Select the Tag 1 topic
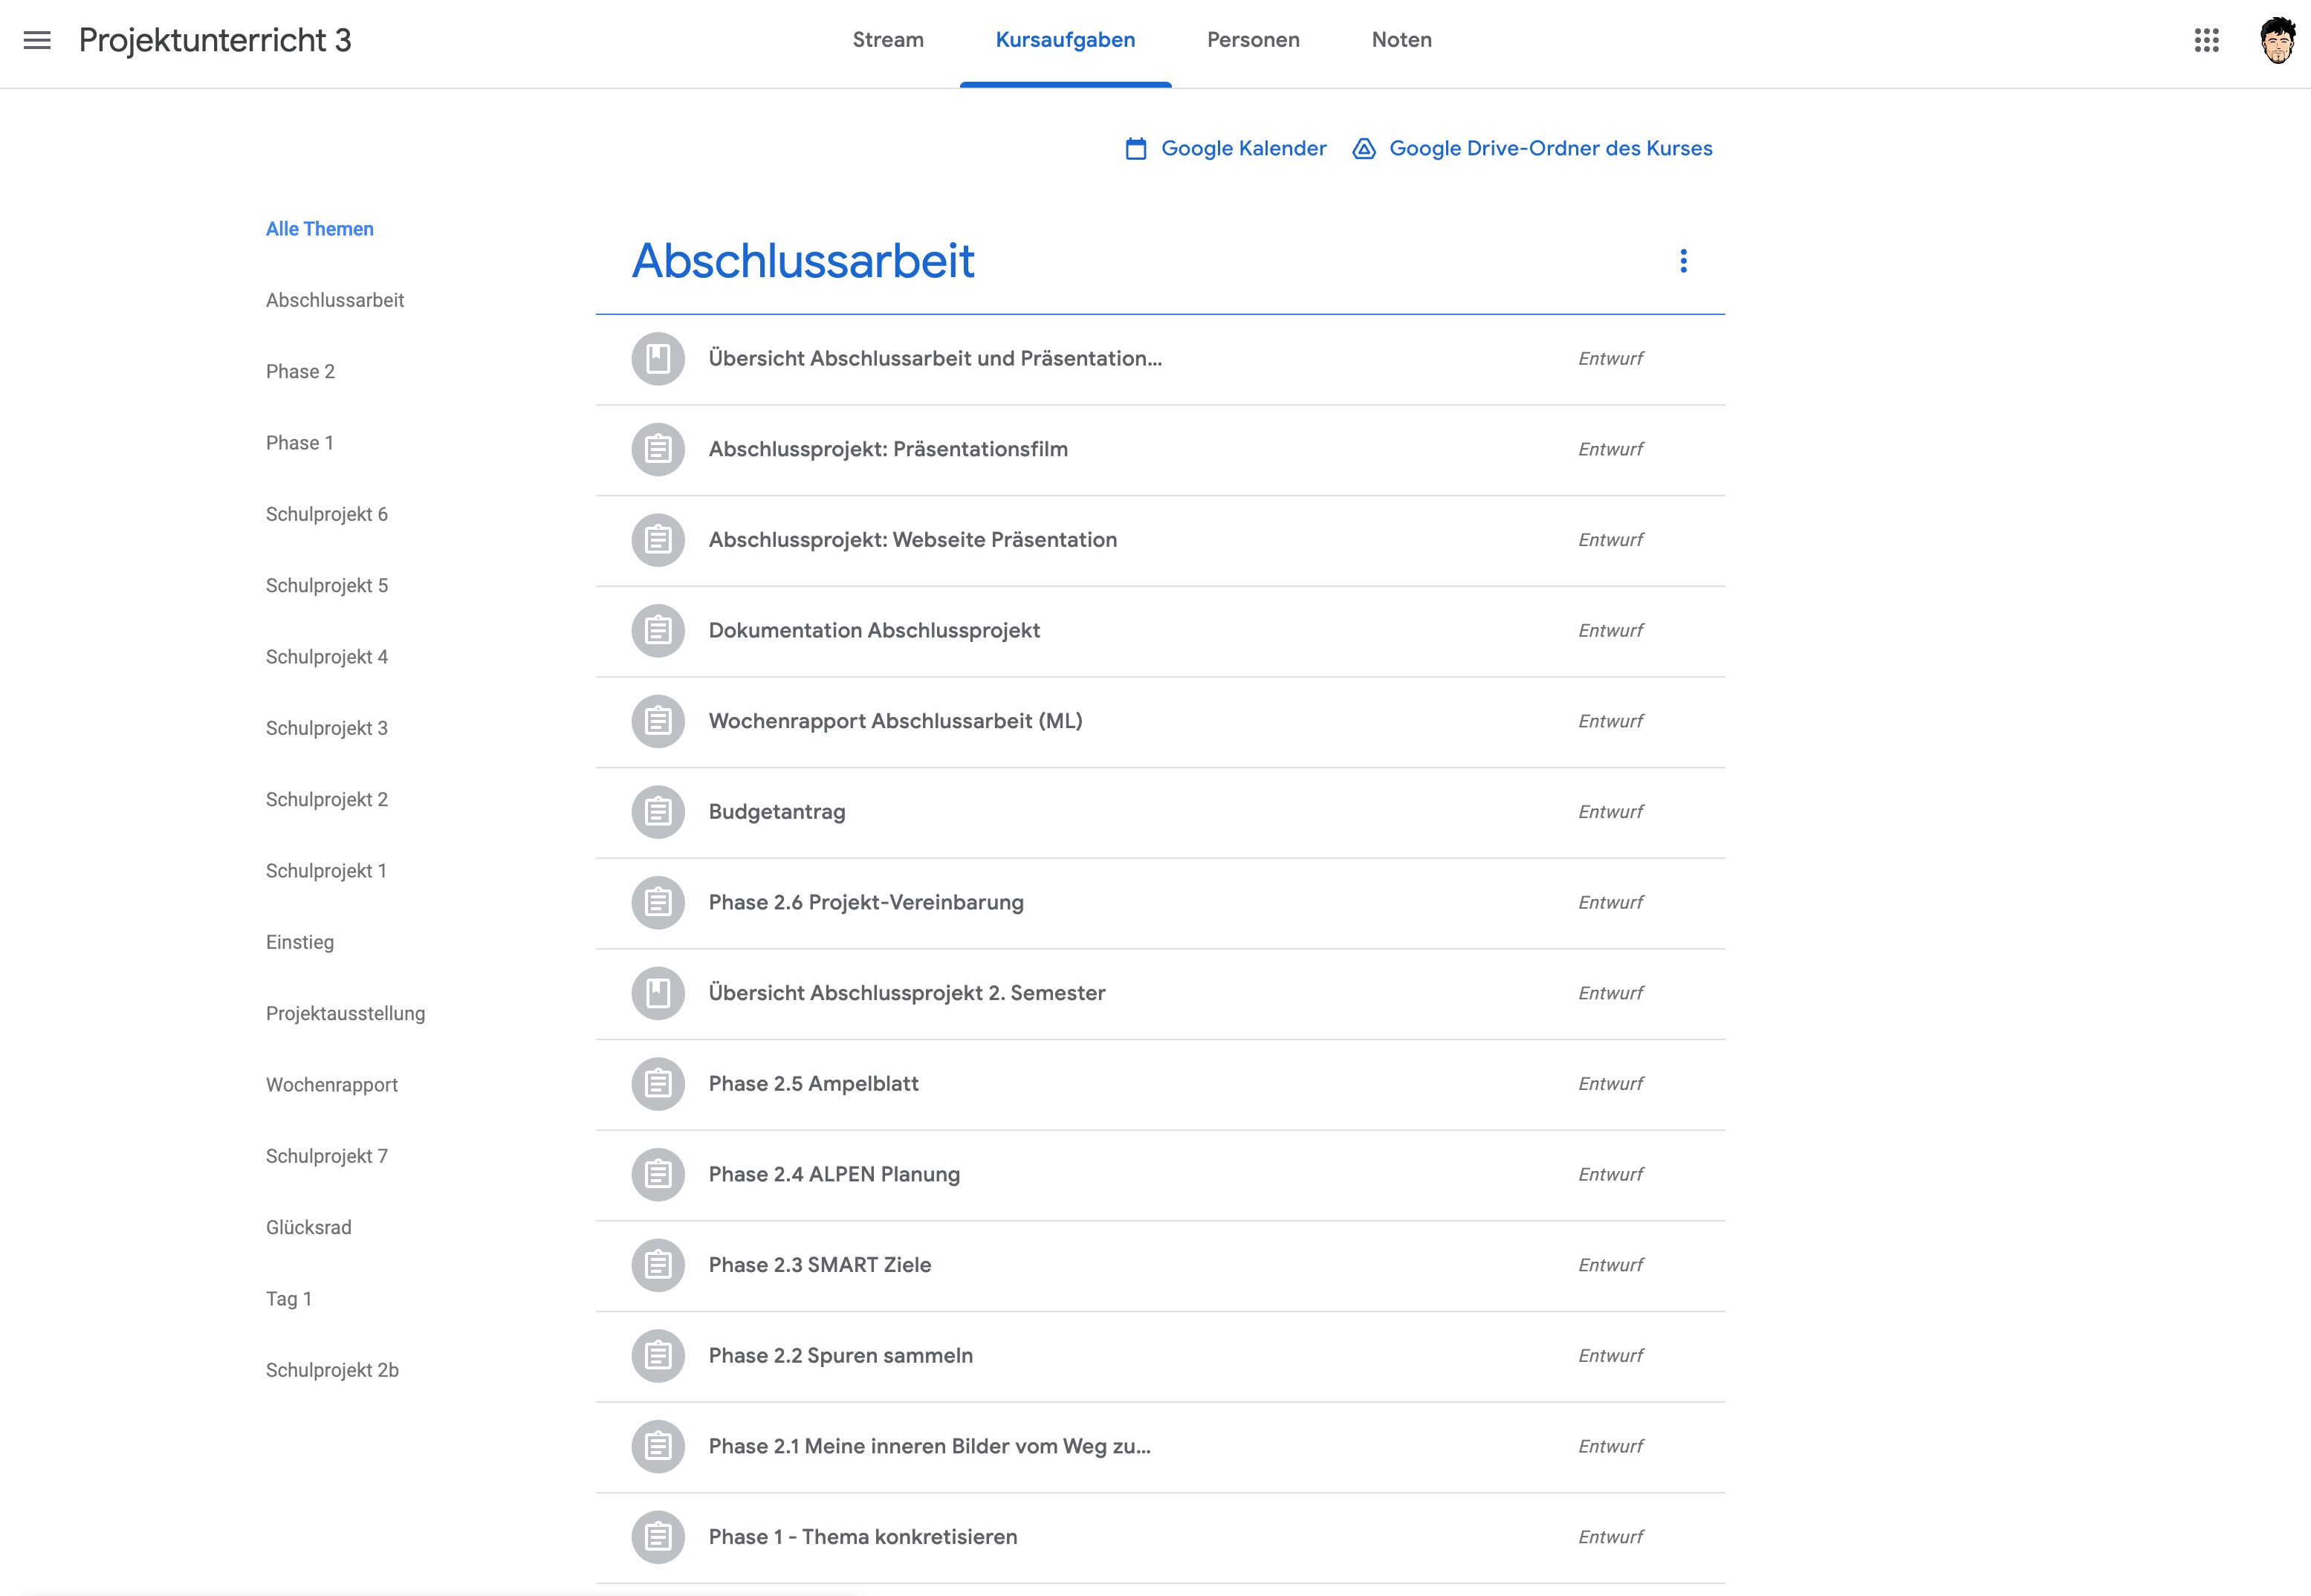Screen dimensions: 2311x1596 (289, 1299)
